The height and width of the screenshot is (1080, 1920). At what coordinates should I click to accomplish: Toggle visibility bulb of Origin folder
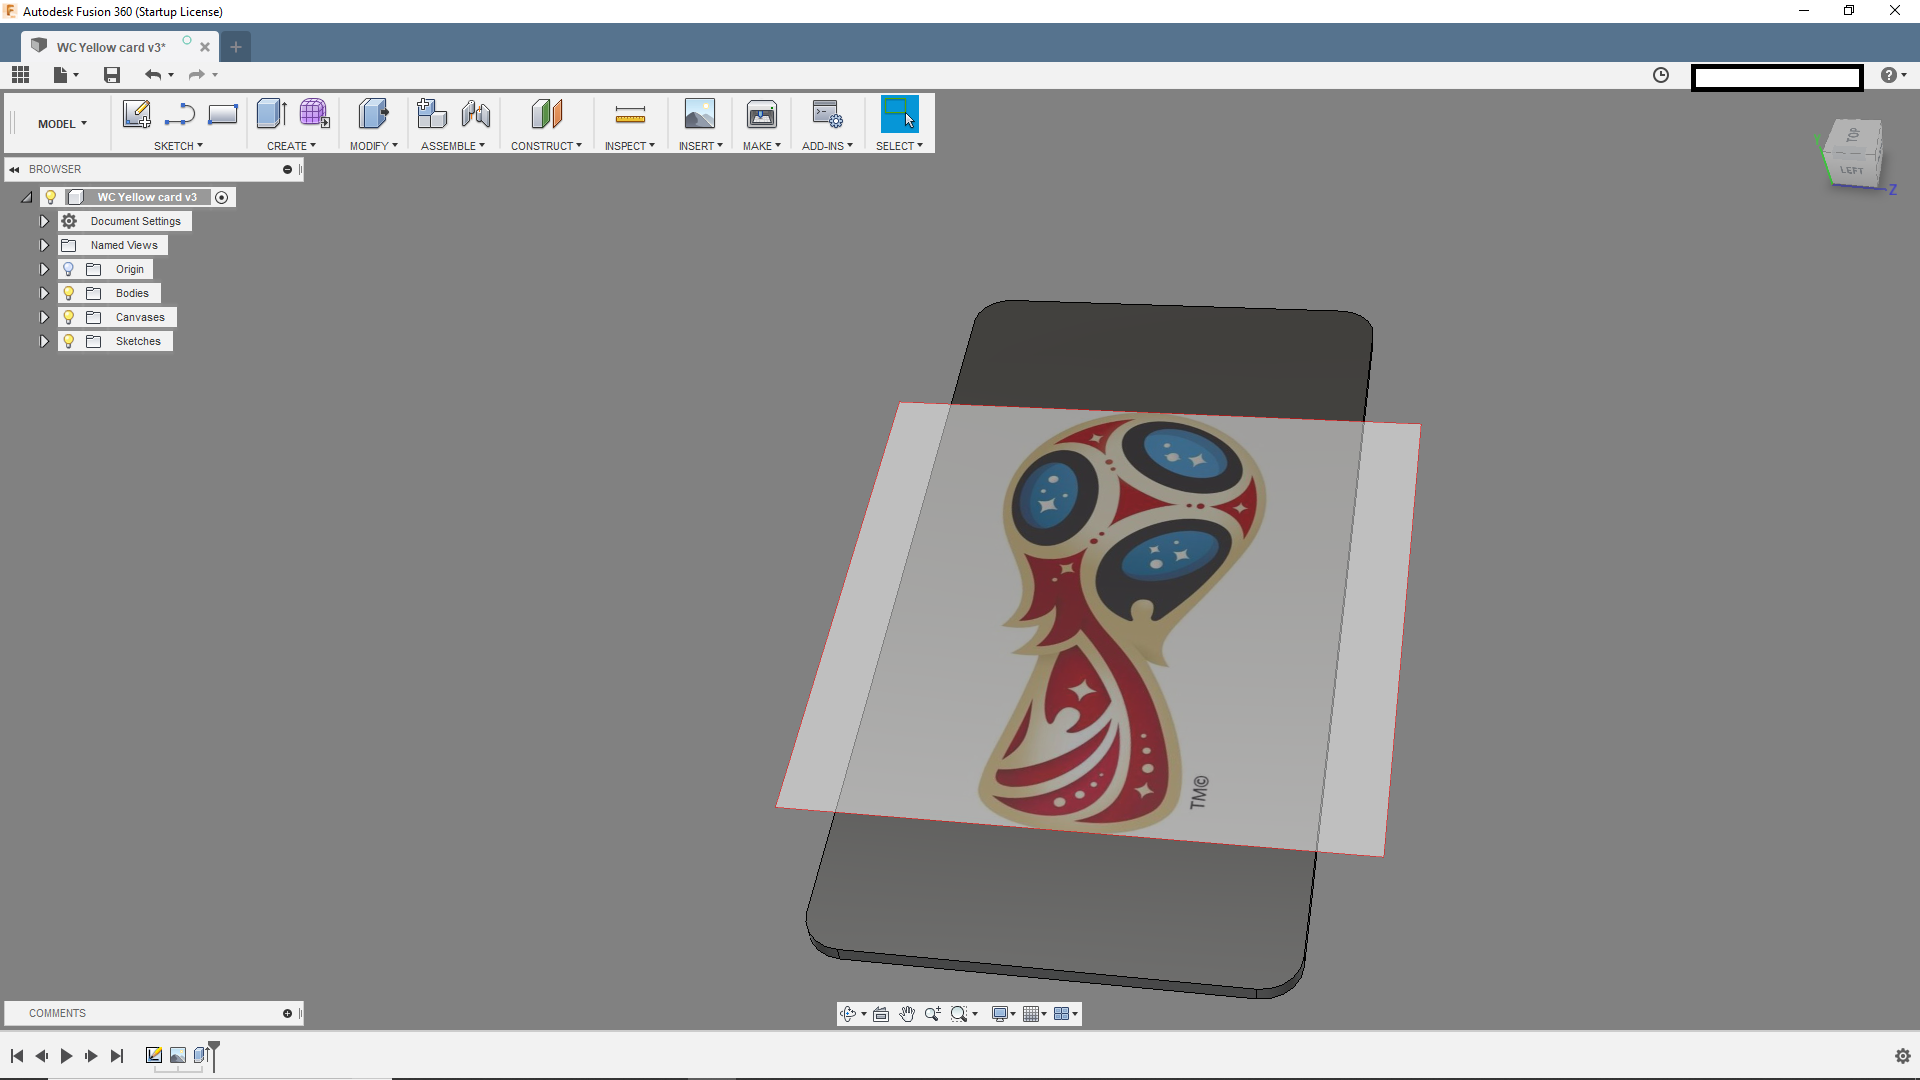(x=69, y=269)
